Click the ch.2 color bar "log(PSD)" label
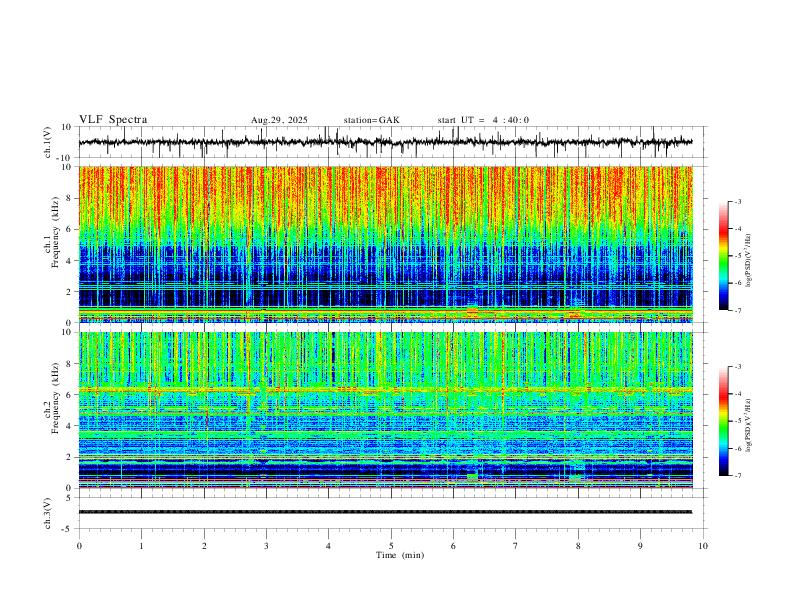Screen dimensions: 792x612 pos(748,426)
